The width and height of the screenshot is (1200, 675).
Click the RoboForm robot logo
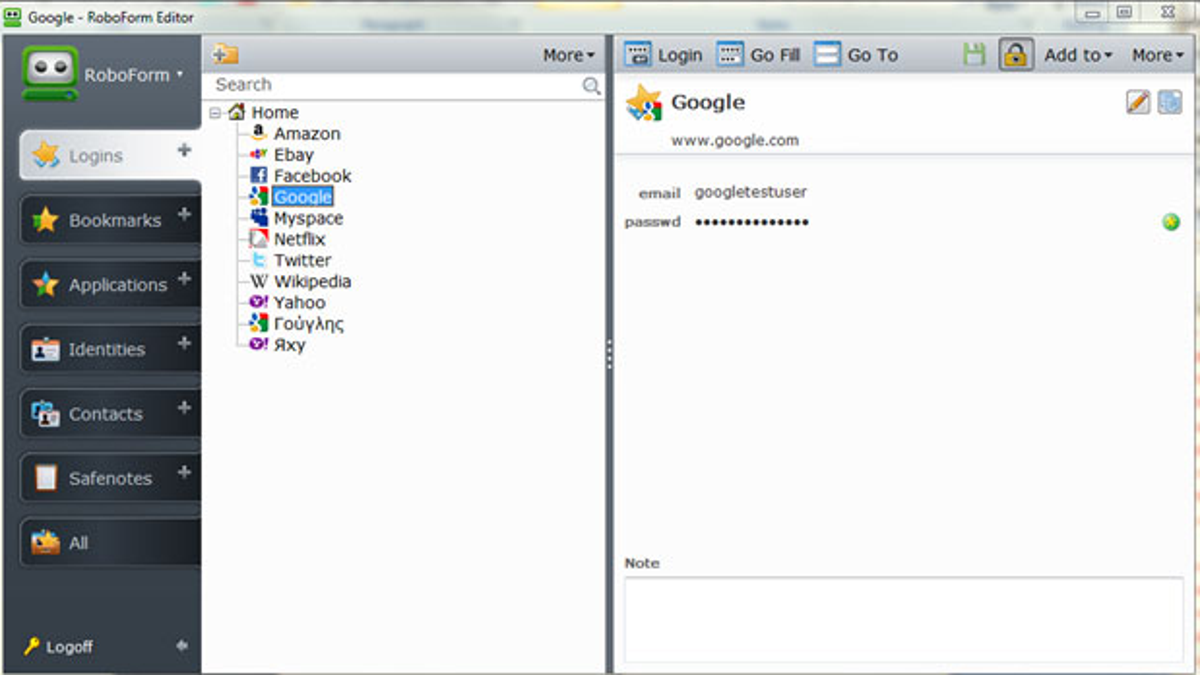[x=50, y=74]
